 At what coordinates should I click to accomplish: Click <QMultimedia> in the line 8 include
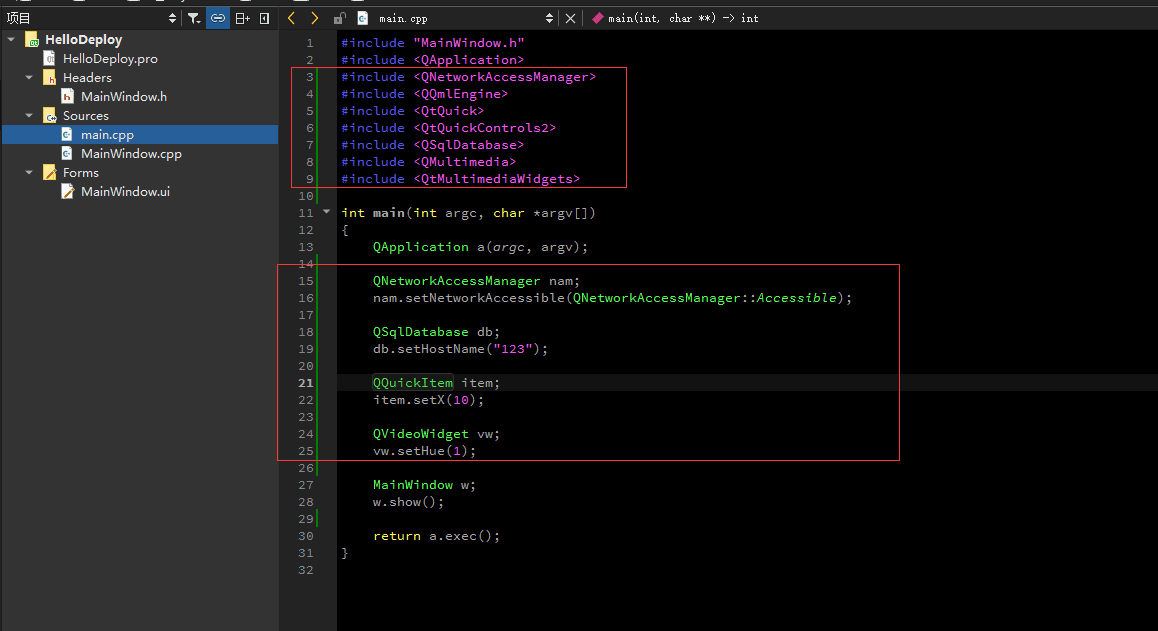(x=465, y=162)
